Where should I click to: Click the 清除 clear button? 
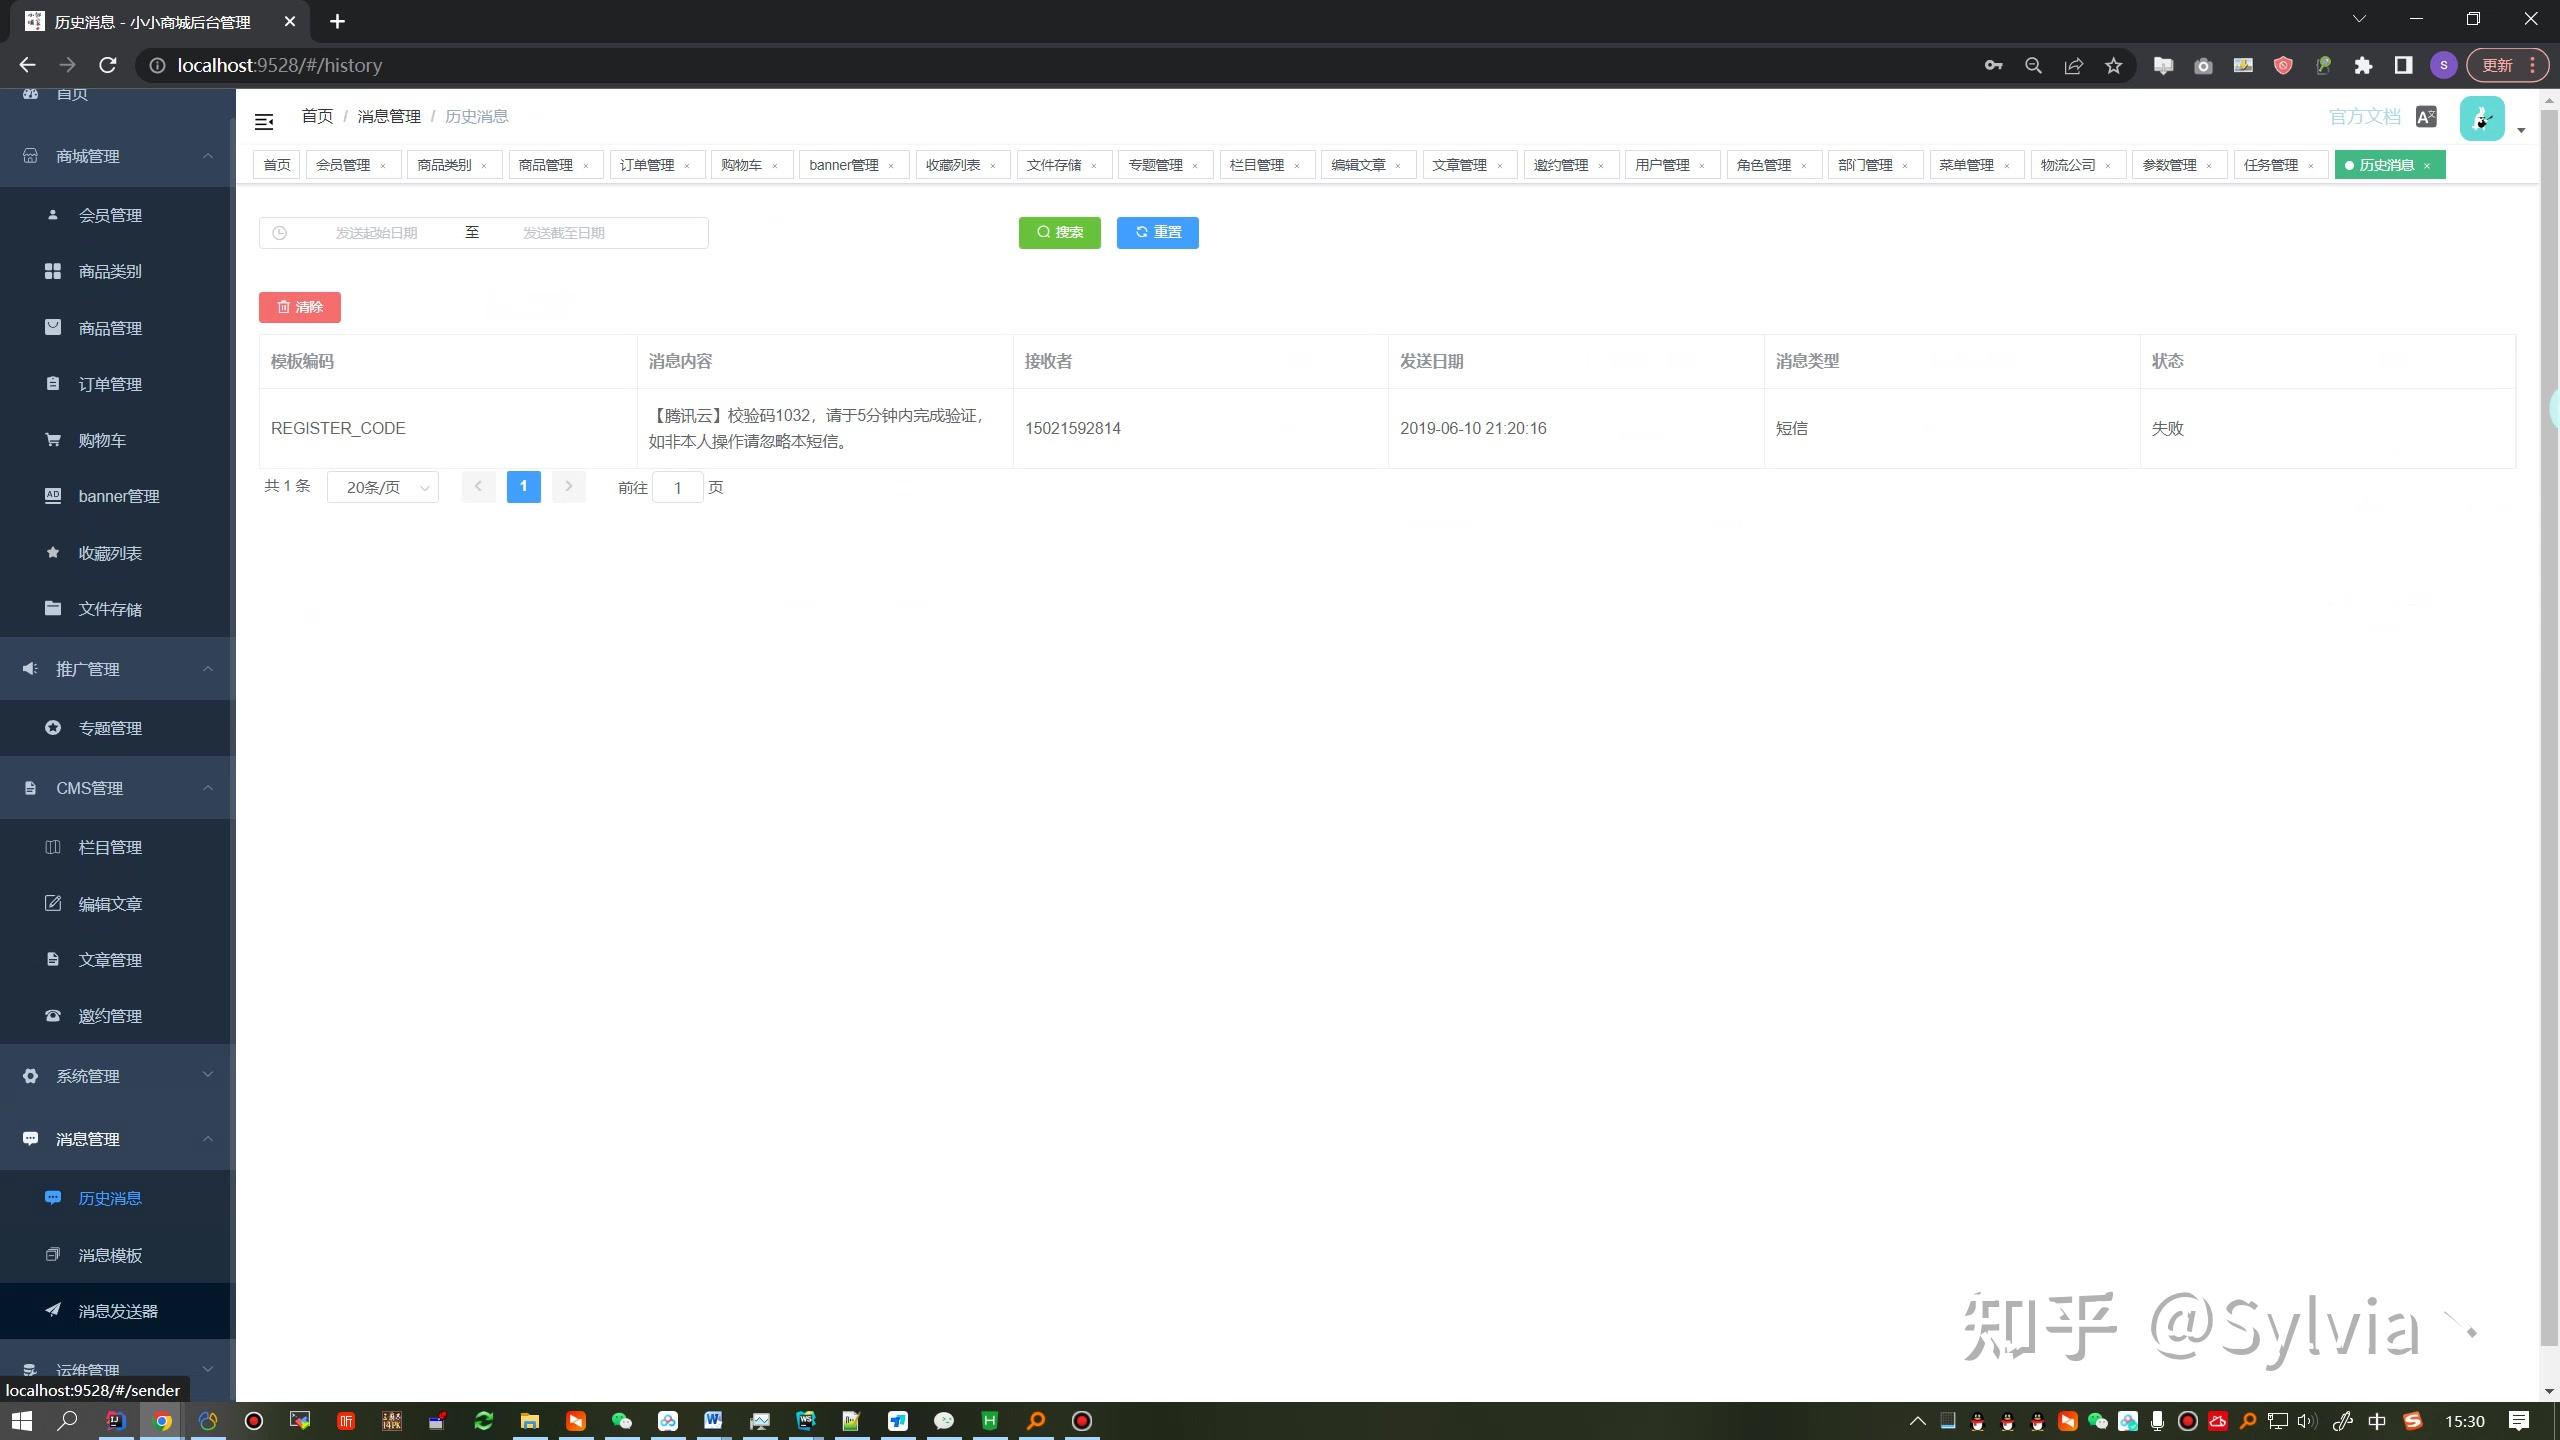(x=299, y=307)
